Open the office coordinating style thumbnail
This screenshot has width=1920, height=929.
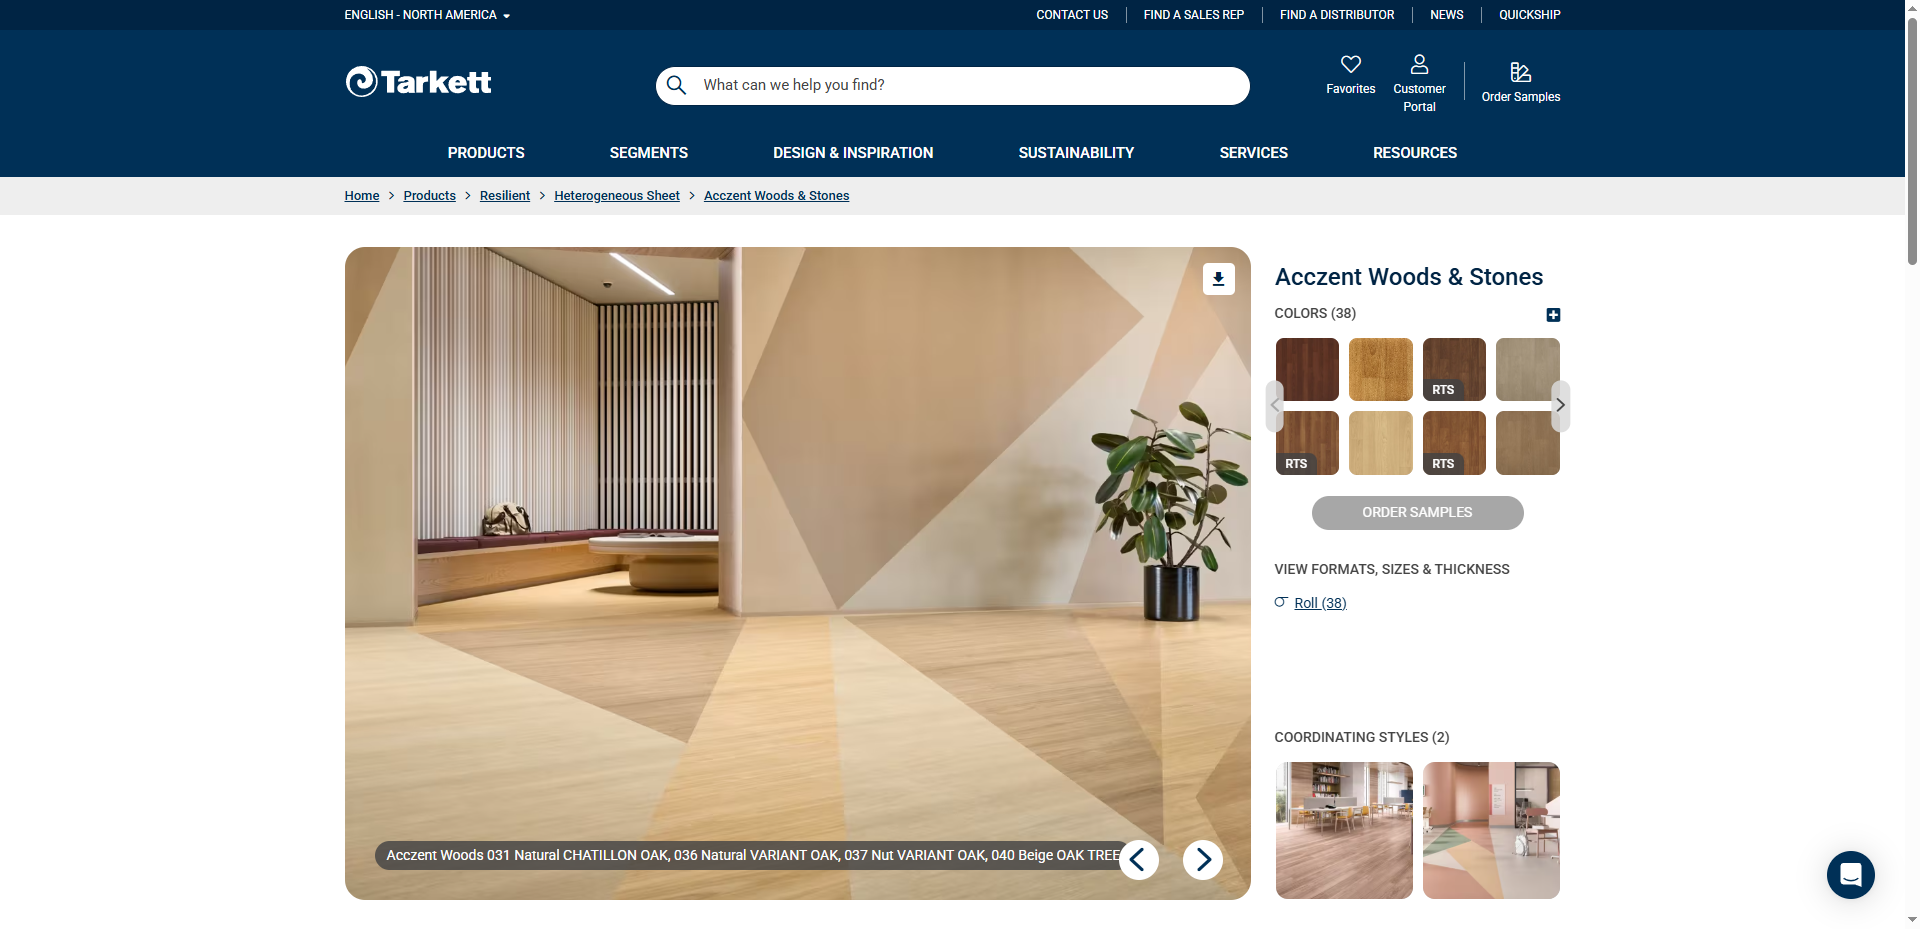(1344, 830)
